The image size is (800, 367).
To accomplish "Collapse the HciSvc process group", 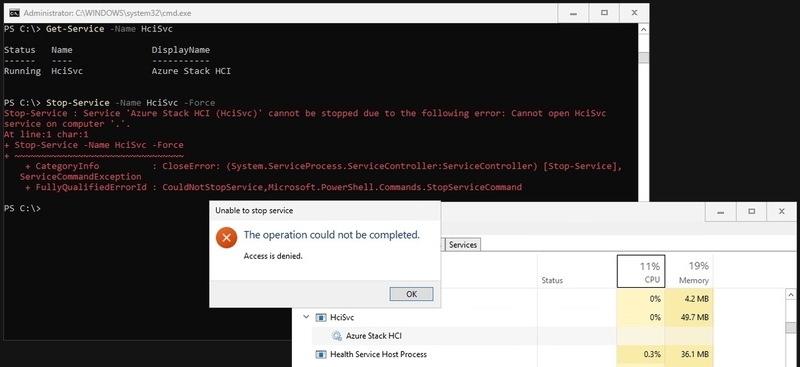I will (306, 317).
